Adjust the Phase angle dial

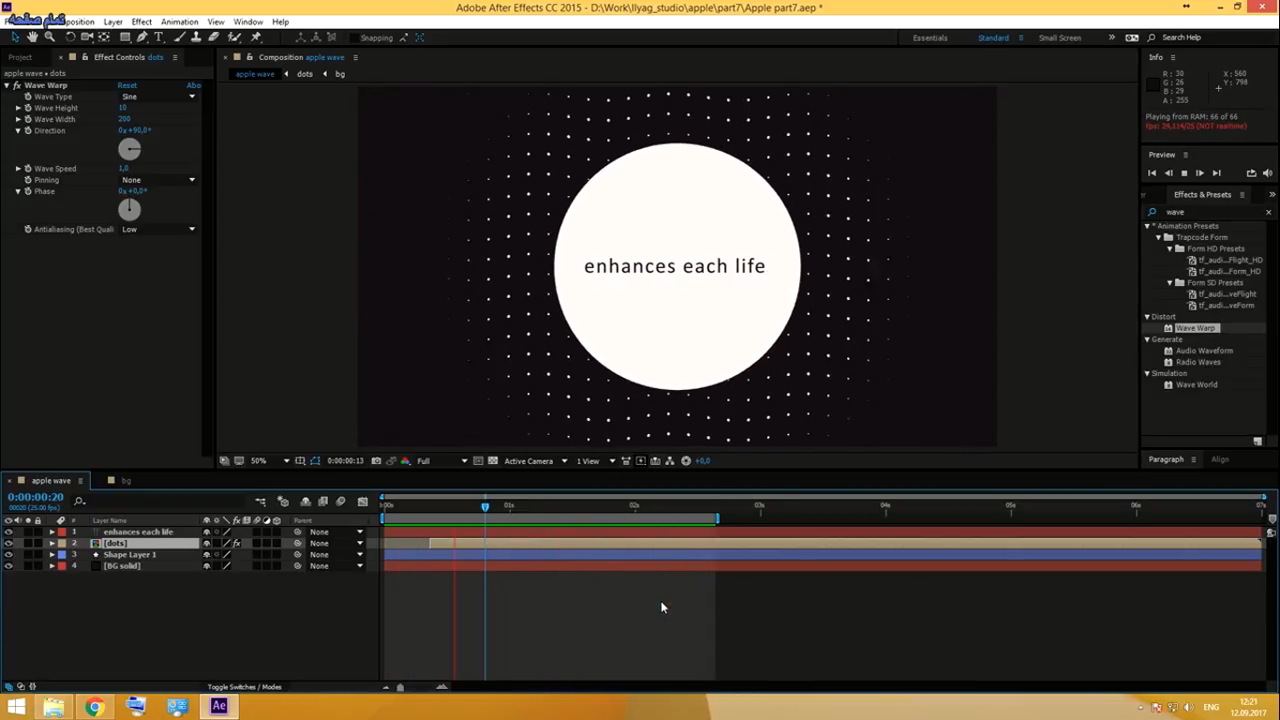[129, 209]
